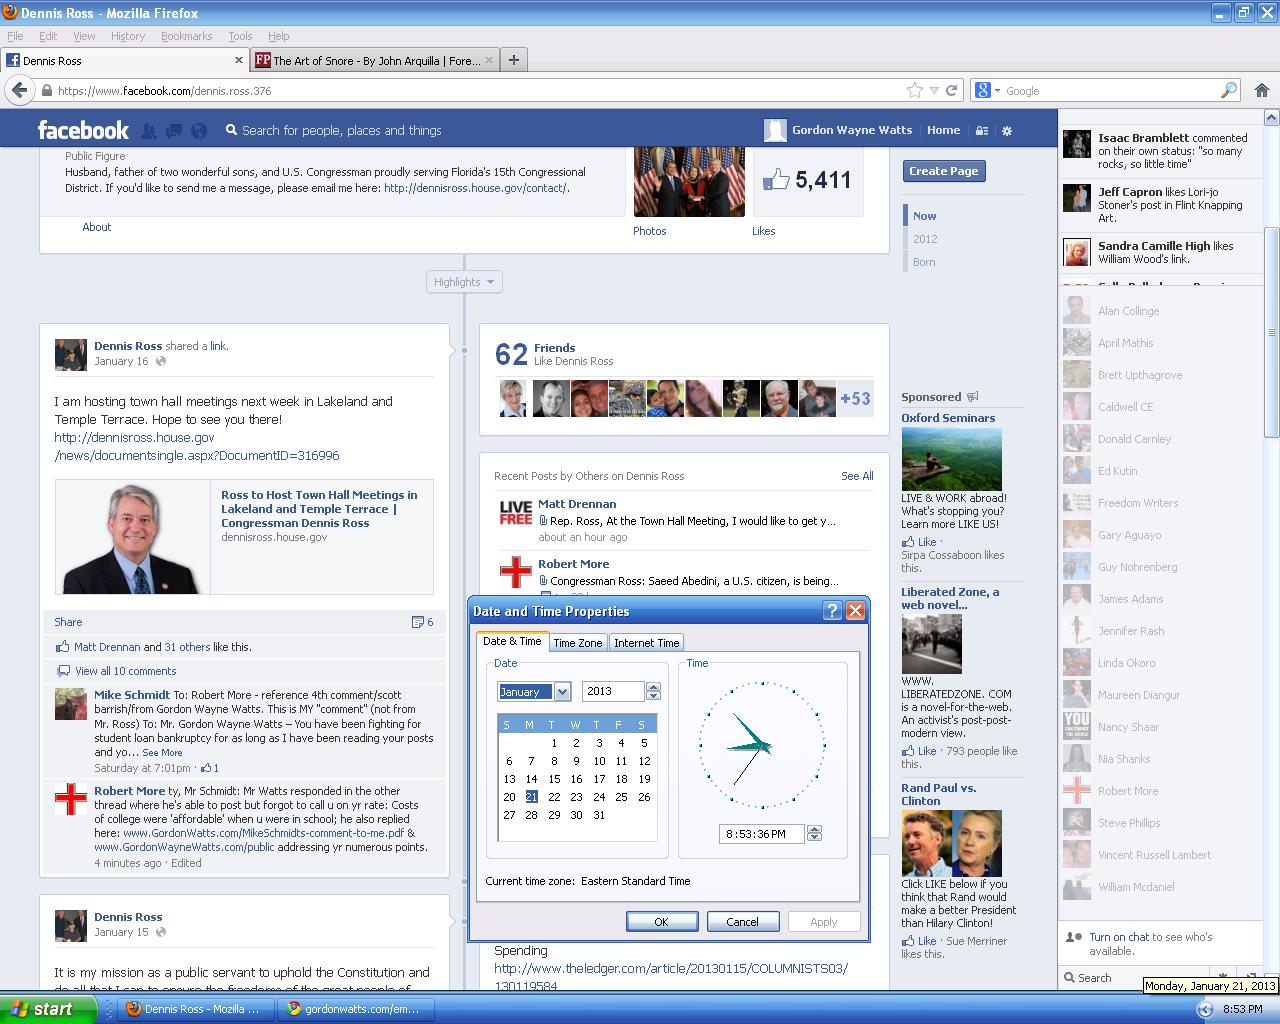1280x1024 pixels.
Task: Click the Chrome icon in the taskbar
Action: tap(293, 1009)
